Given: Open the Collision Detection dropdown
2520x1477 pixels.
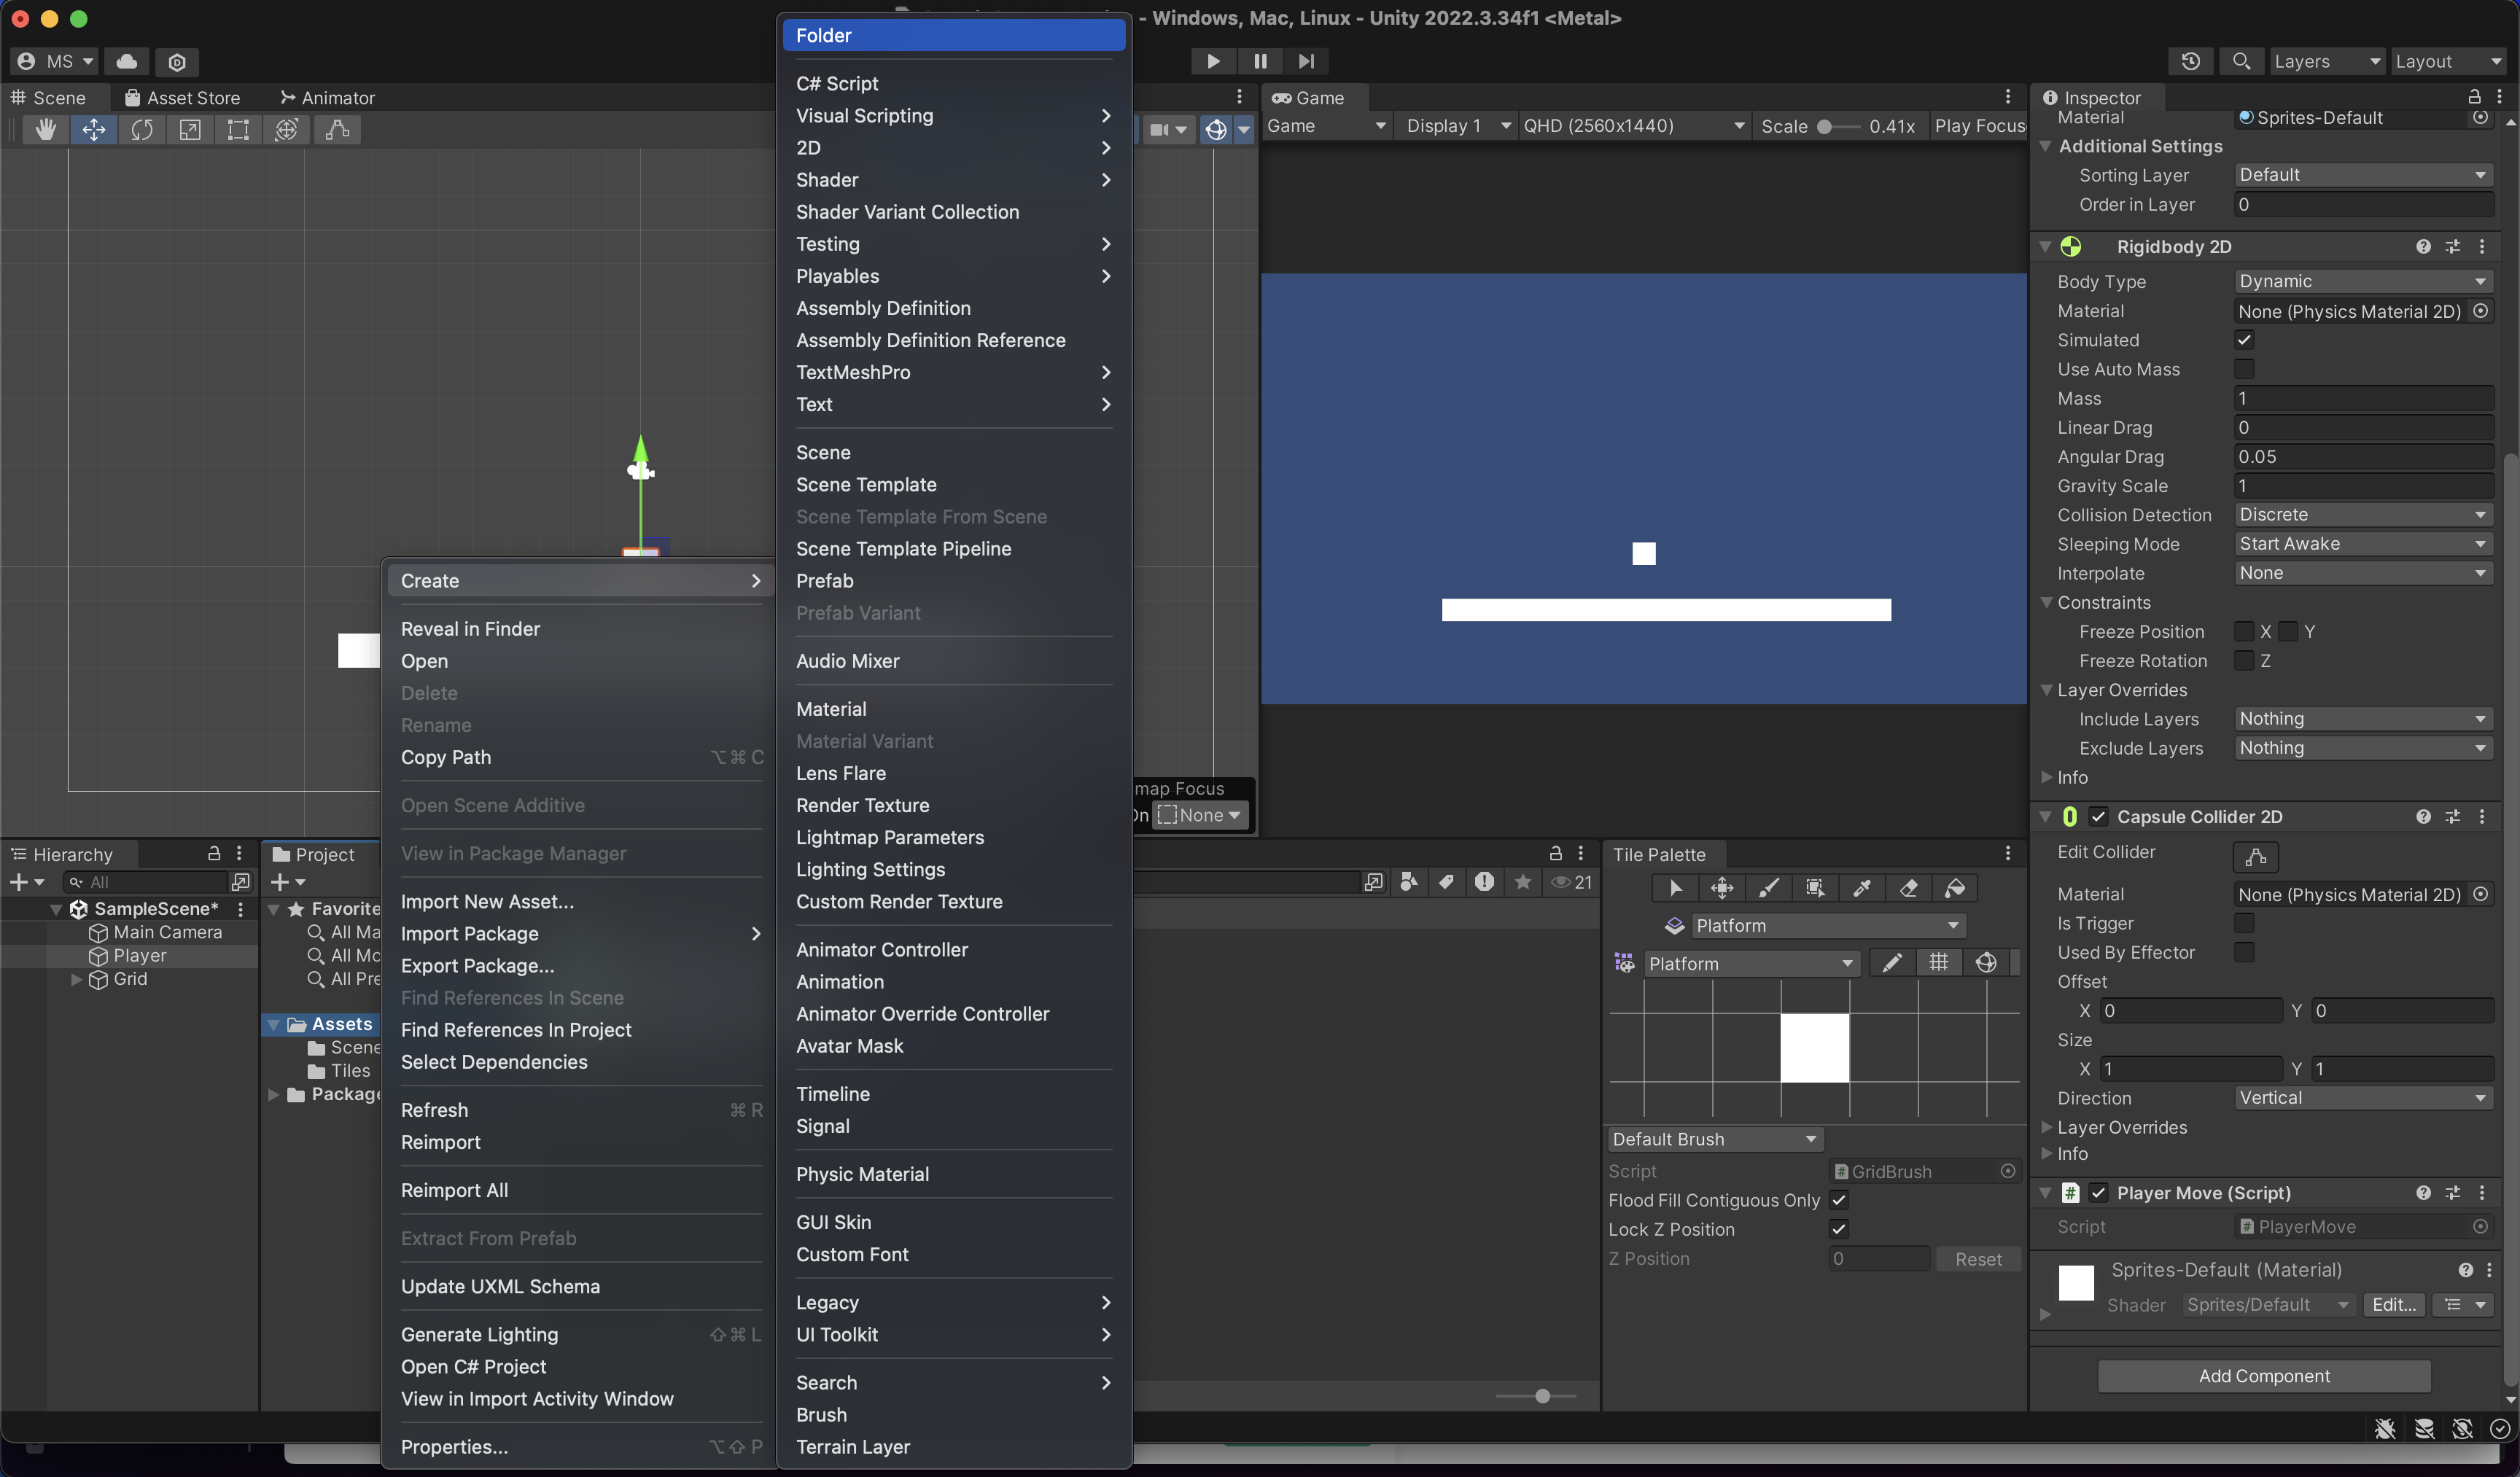Looking at the screenshot, I should (x=2362, y=515).
